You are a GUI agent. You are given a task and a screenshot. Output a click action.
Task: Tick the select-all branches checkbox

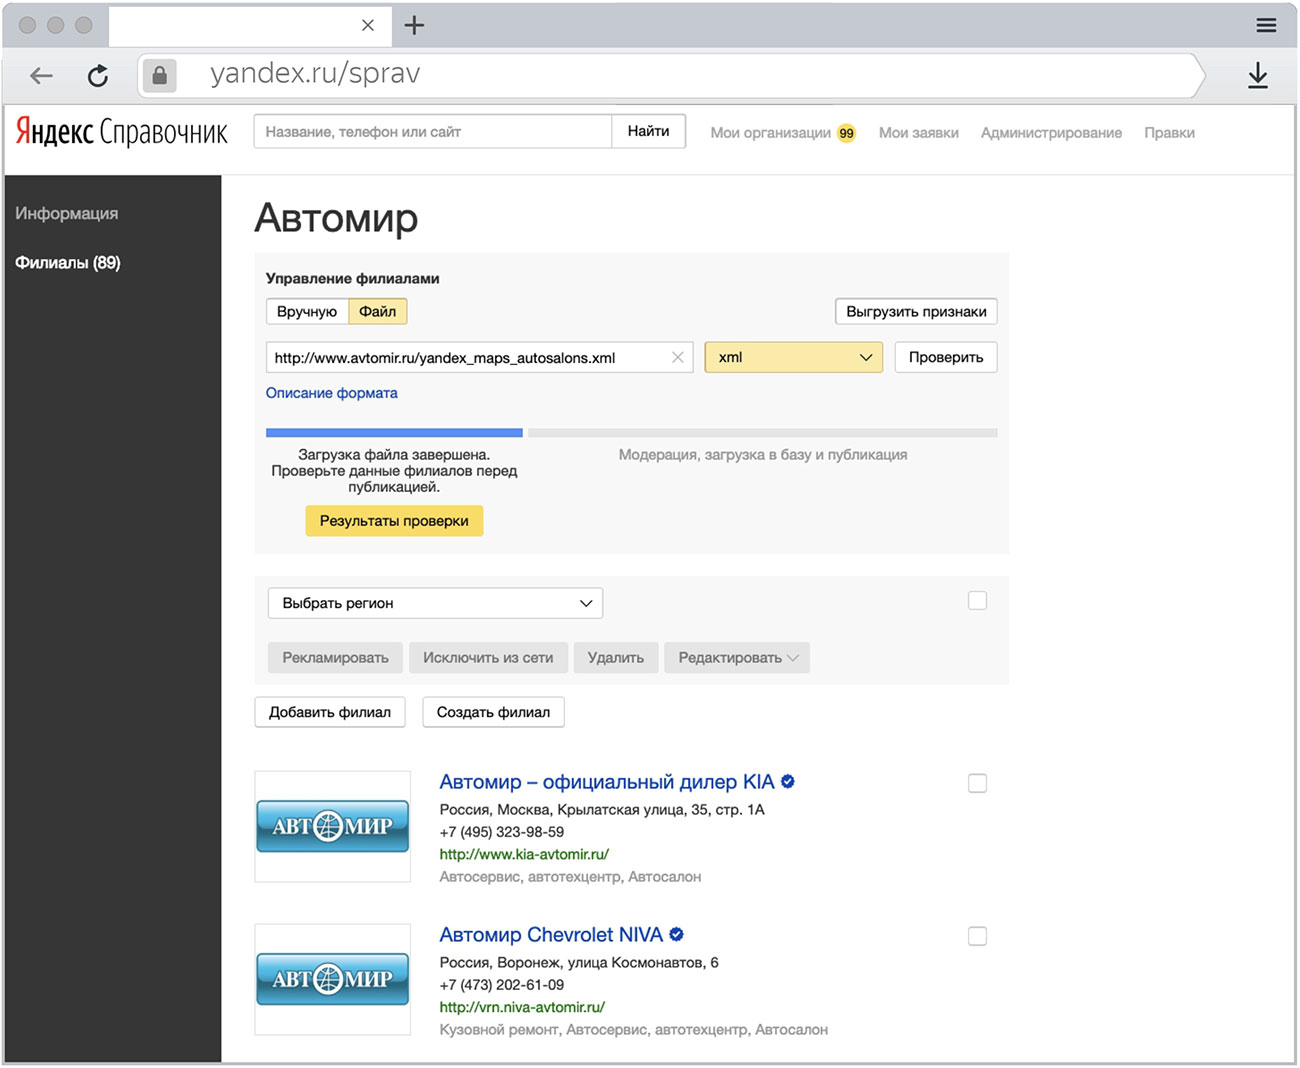coord(977,601)
